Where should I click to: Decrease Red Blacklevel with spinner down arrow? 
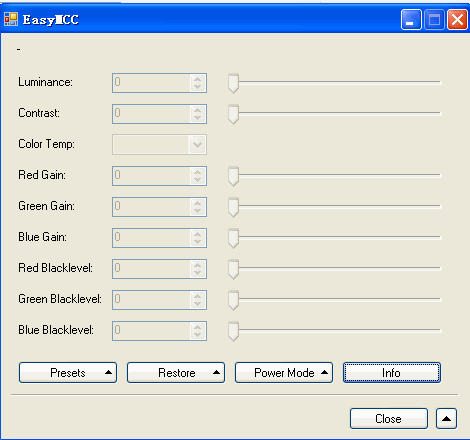coord(198,273)
